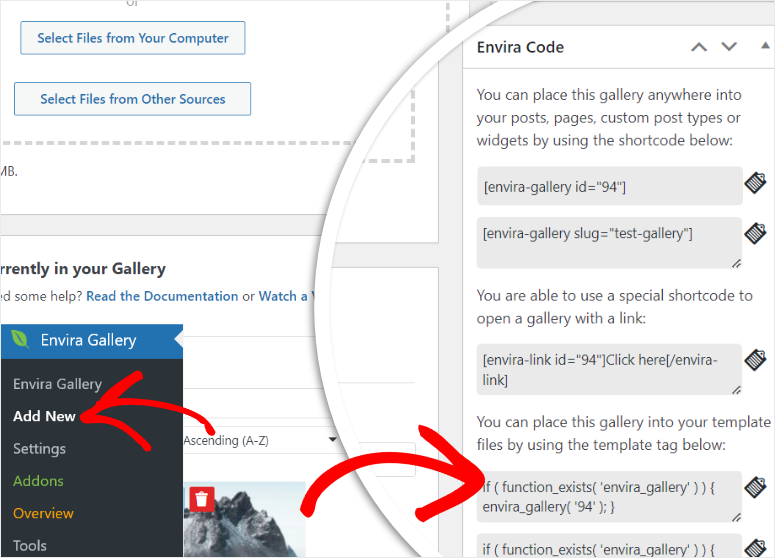Copy the envira-link shortcode
Screen dimensions: 775x558
[756, 360]
